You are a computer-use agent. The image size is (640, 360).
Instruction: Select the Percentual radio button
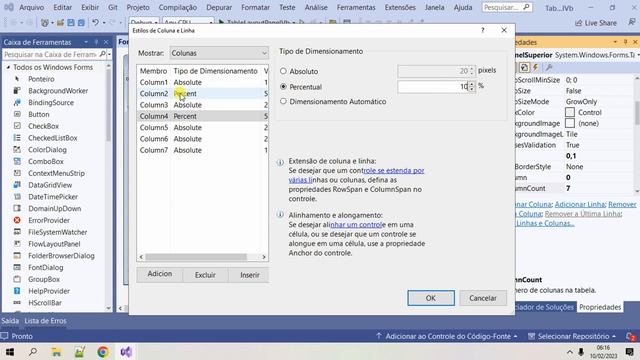[x=283, y=87]
